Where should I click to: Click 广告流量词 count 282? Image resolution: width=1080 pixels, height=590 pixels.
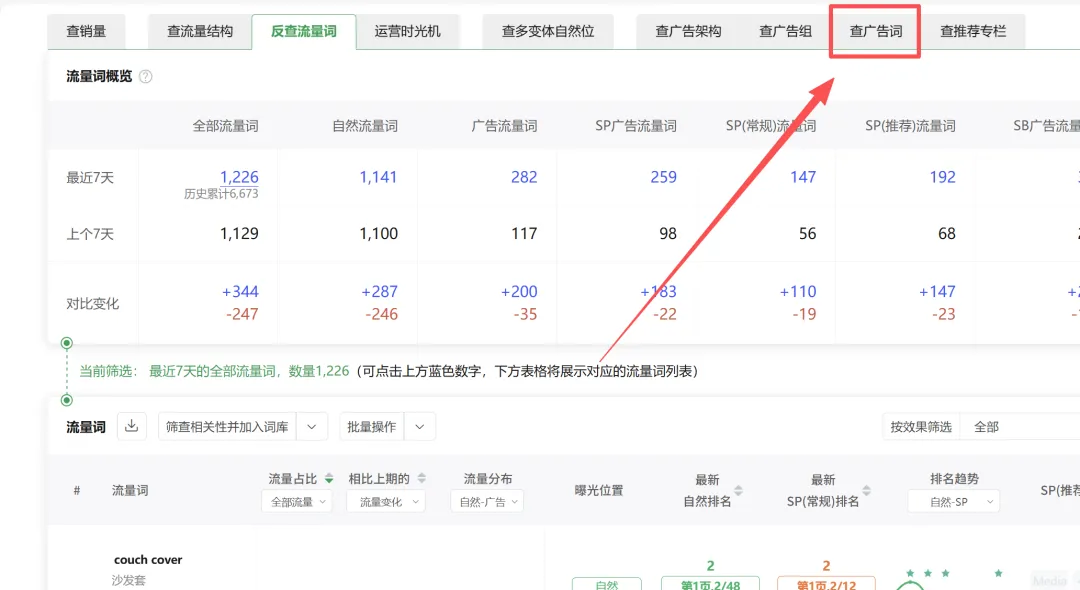pos(524,177)
